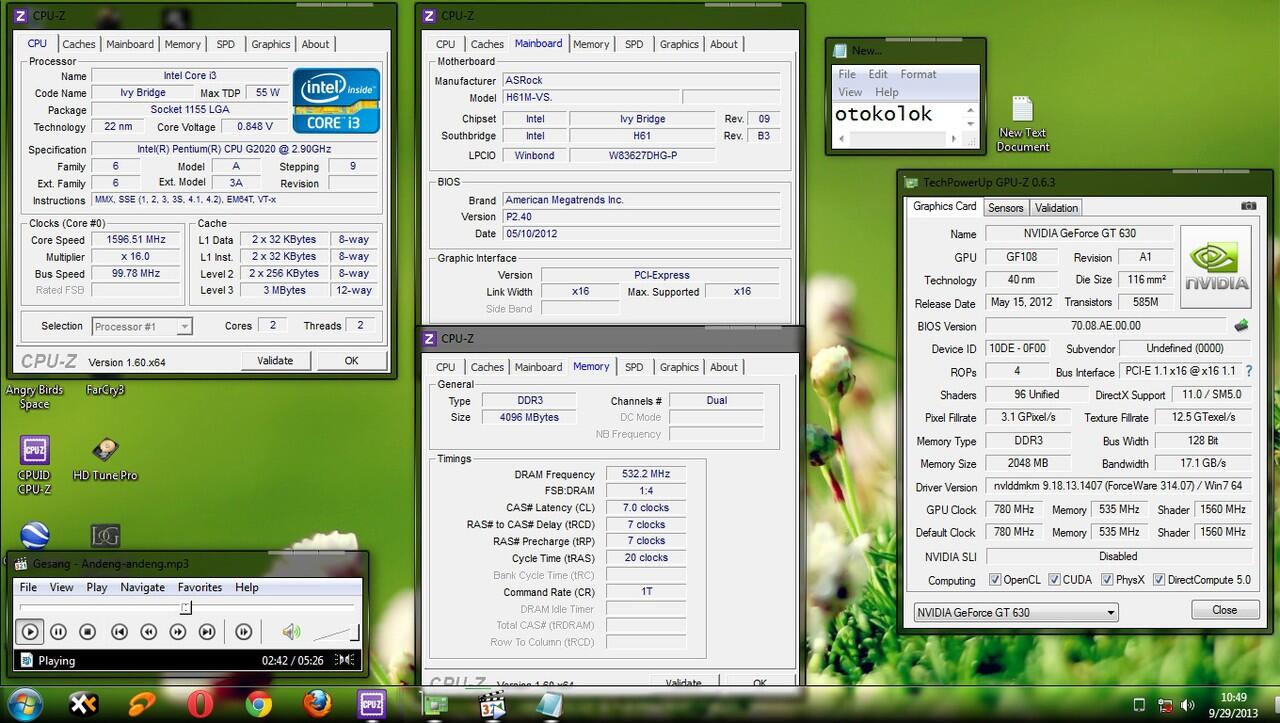Switch to Sensors tab in GPU-Z
1280x723 pixels.
coord(1006,208)
